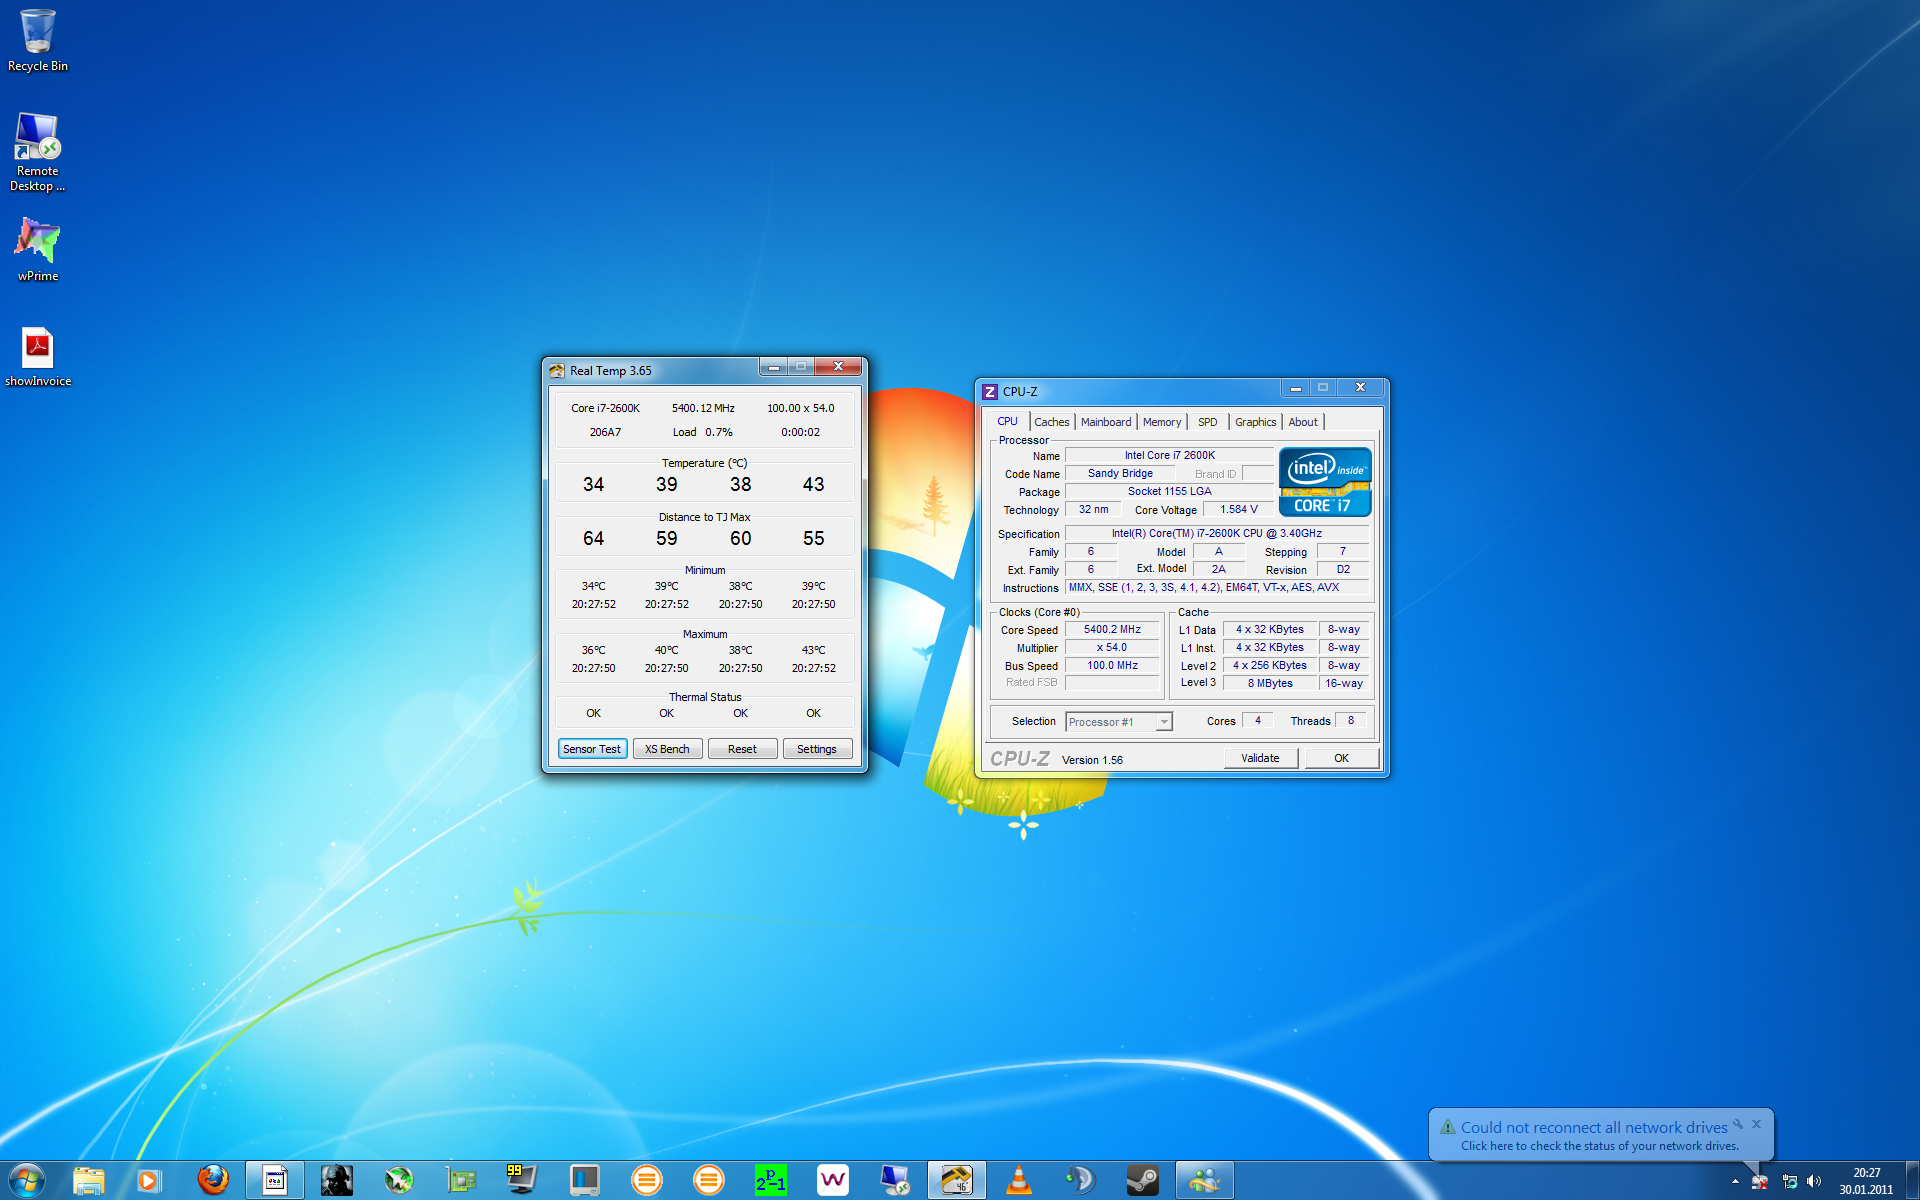Viewport: 1920px width, 1200px height.
Task: Click the volume speaker tray icon
Action: coord(1815,1181)
